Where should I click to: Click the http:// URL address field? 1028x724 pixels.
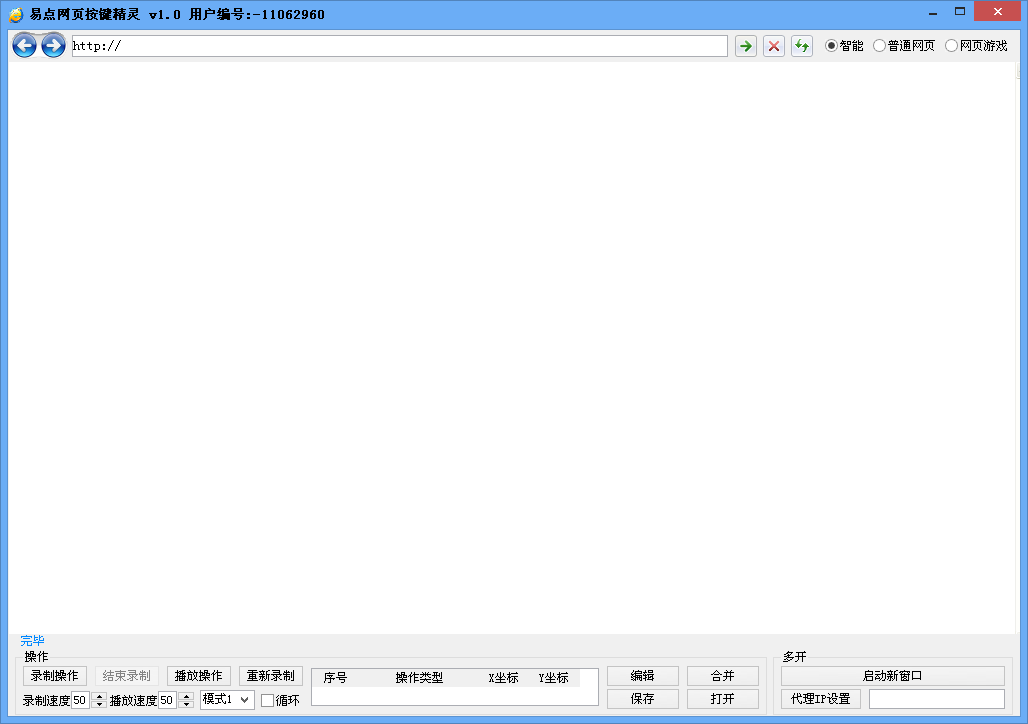(399, 46)
